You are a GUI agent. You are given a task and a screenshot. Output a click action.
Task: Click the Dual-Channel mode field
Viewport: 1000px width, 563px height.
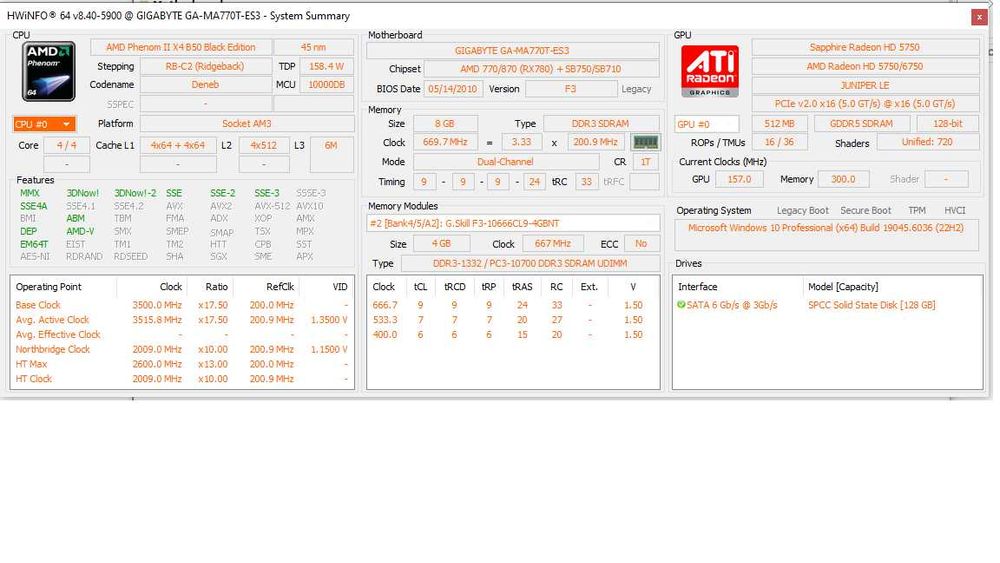[x=506, y=162]
